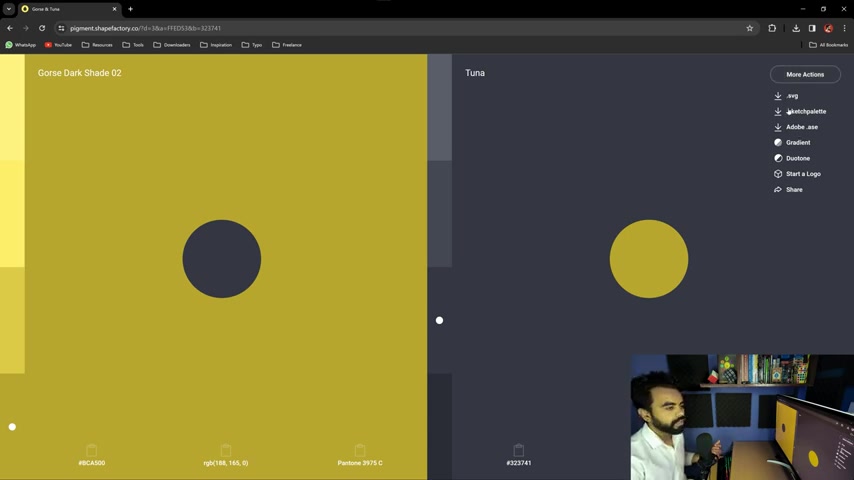Viewport: 854px width, 480px height.
Task: Open Chrome tab search dropdown arrow
Action: click(8, 9)
